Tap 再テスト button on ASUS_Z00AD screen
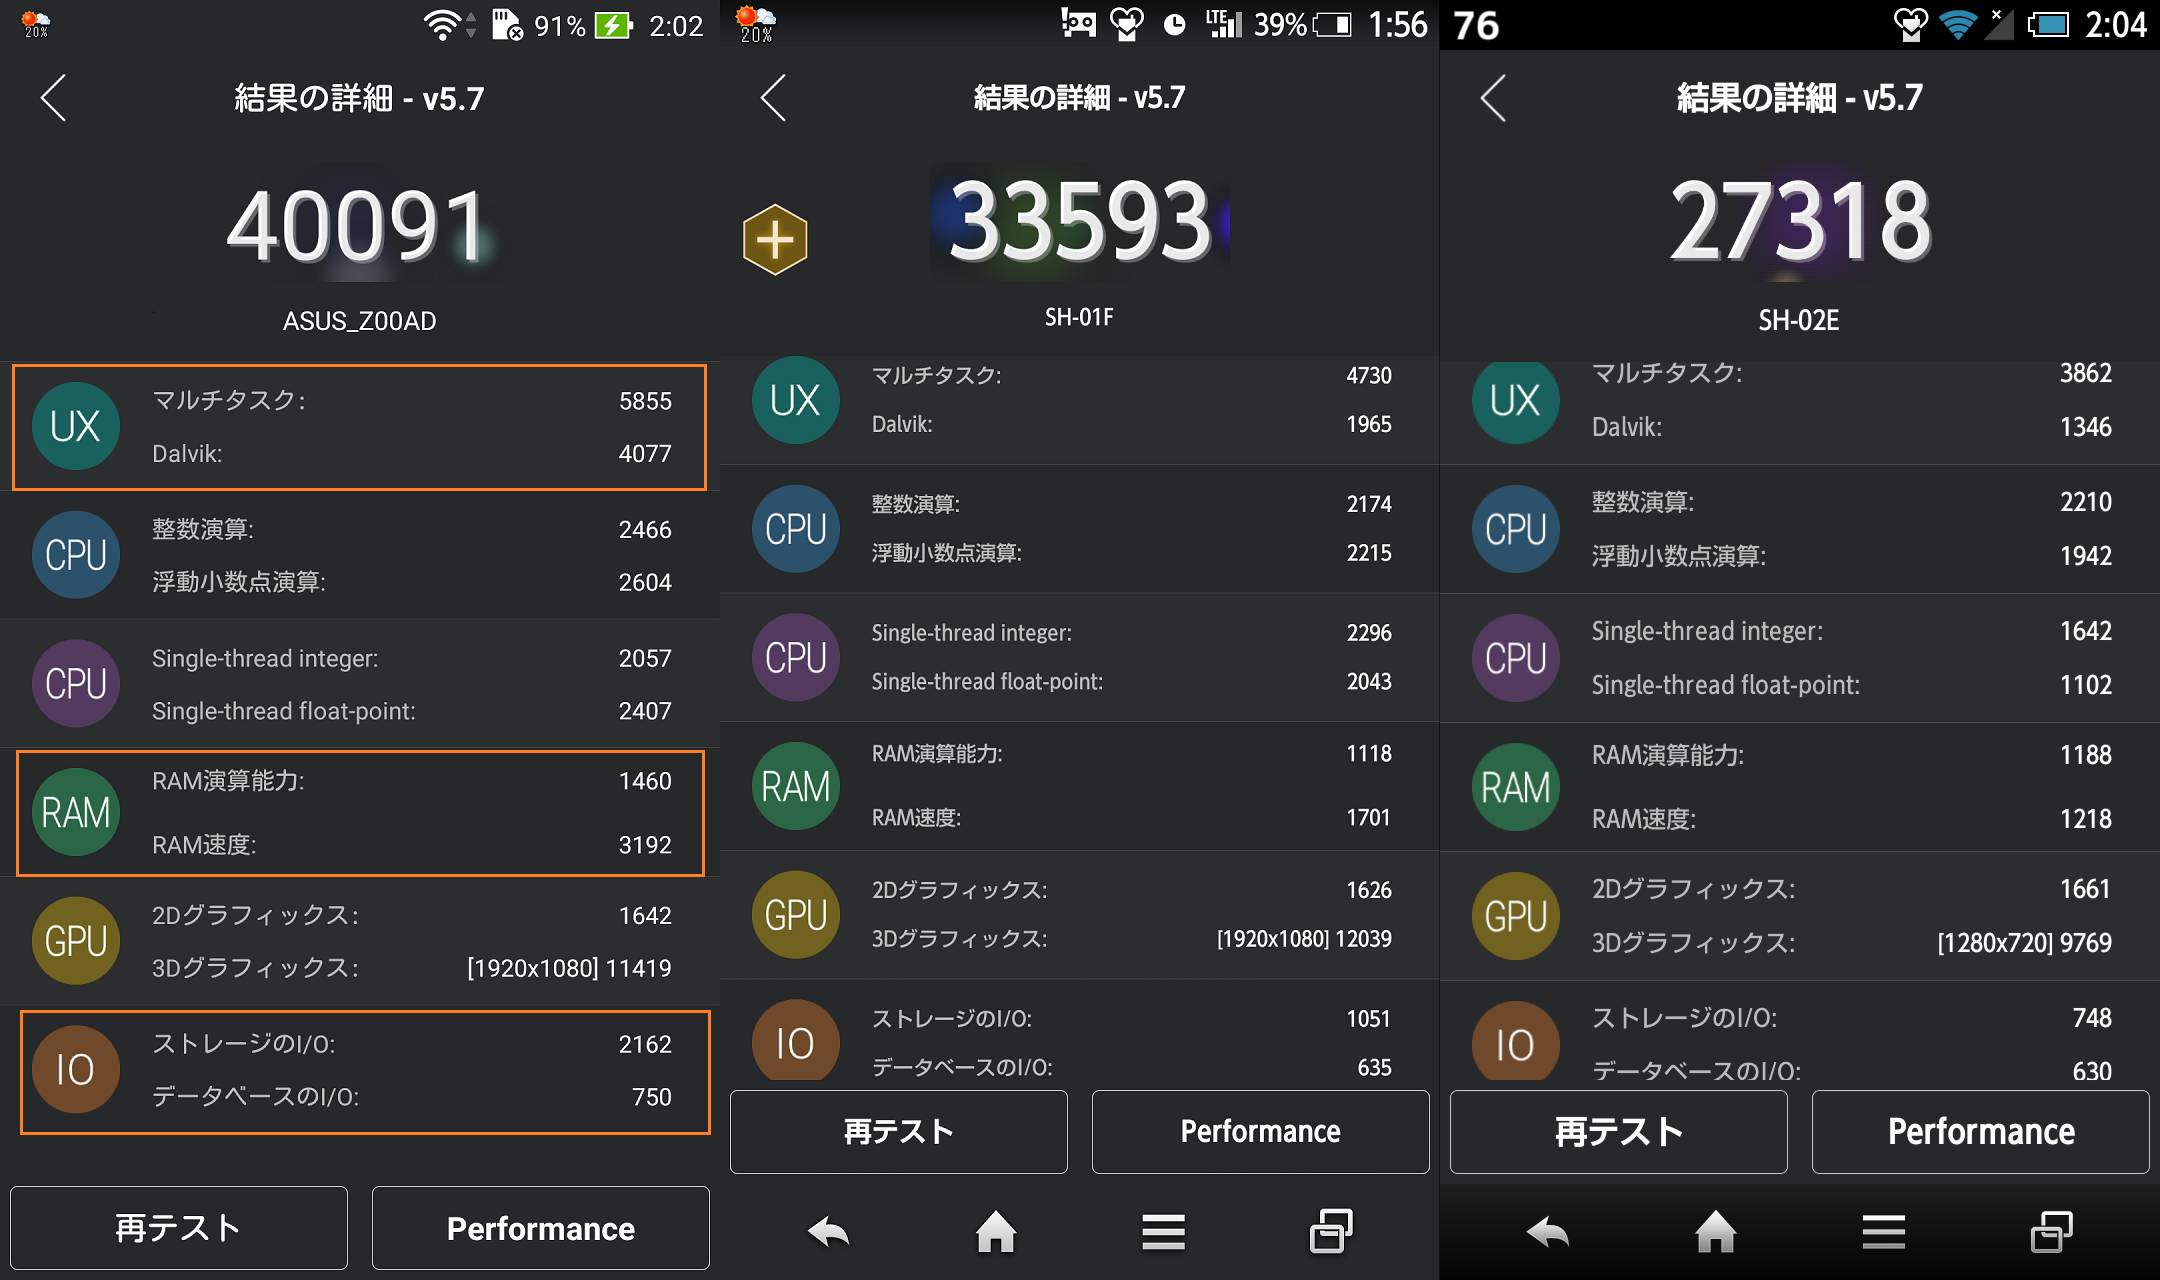2160x1280 pixels. coord(179,1228)
